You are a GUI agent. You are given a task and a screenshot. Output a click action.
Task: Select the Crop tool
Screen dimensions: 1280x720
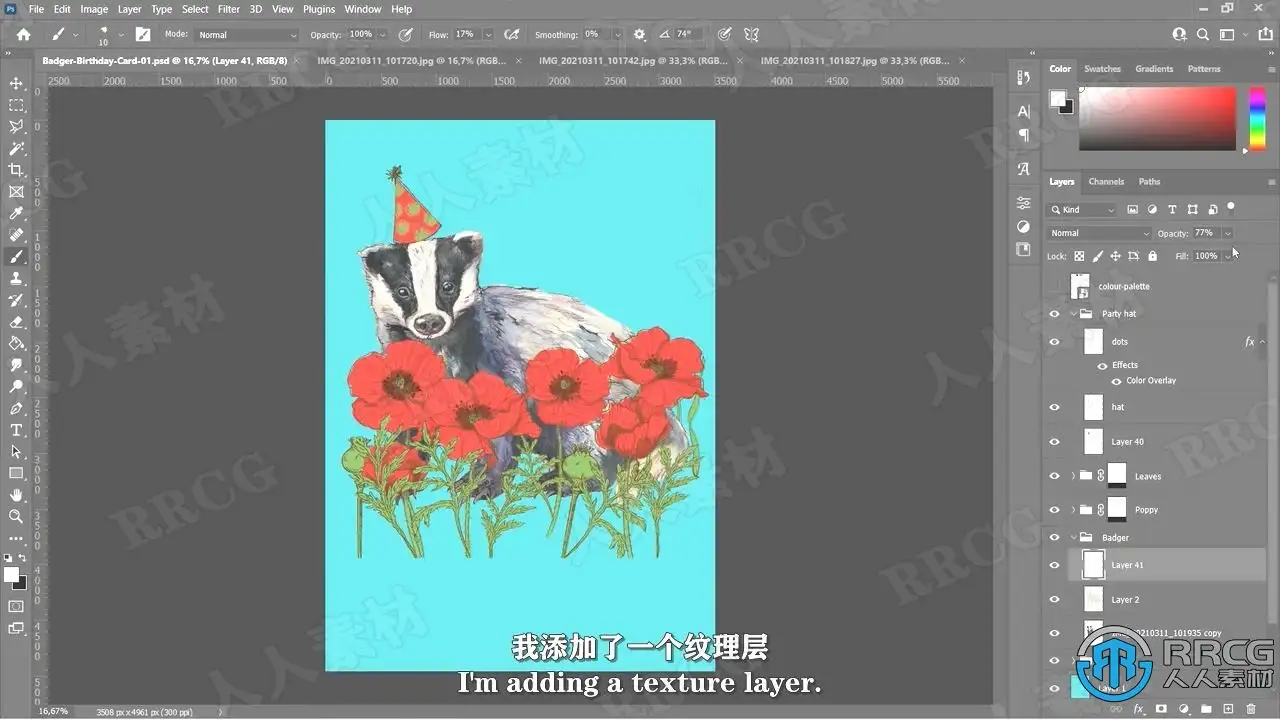pos(16,170)
